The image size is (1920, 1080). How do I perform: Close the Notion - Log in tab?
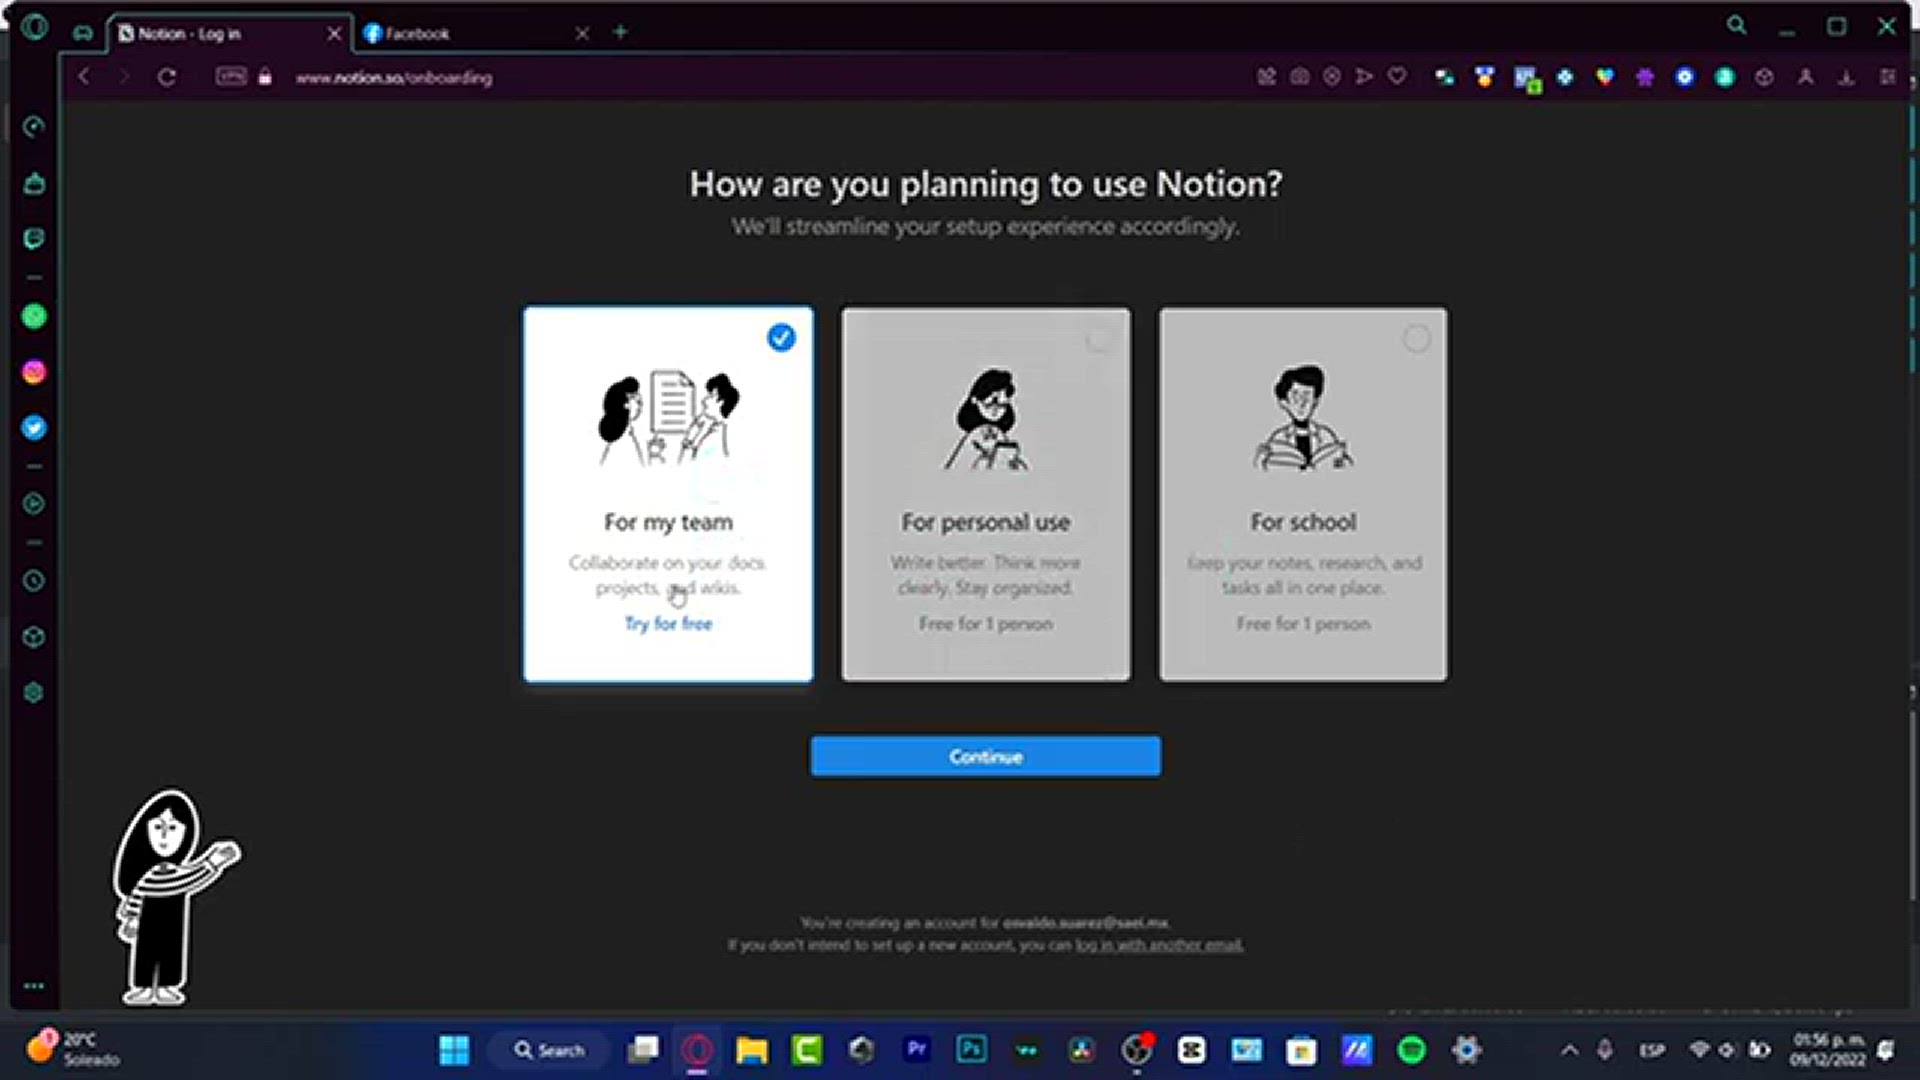tap(334, 33)
